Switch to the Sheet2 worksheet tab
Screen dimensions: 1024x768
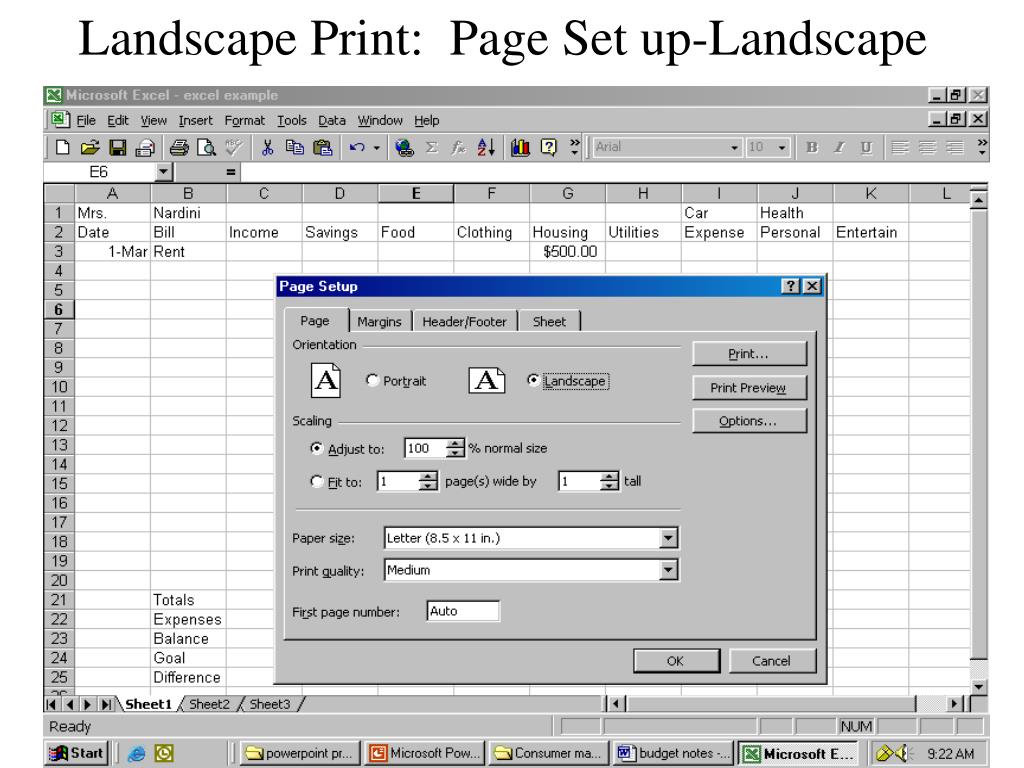click(x=209, y=704)
